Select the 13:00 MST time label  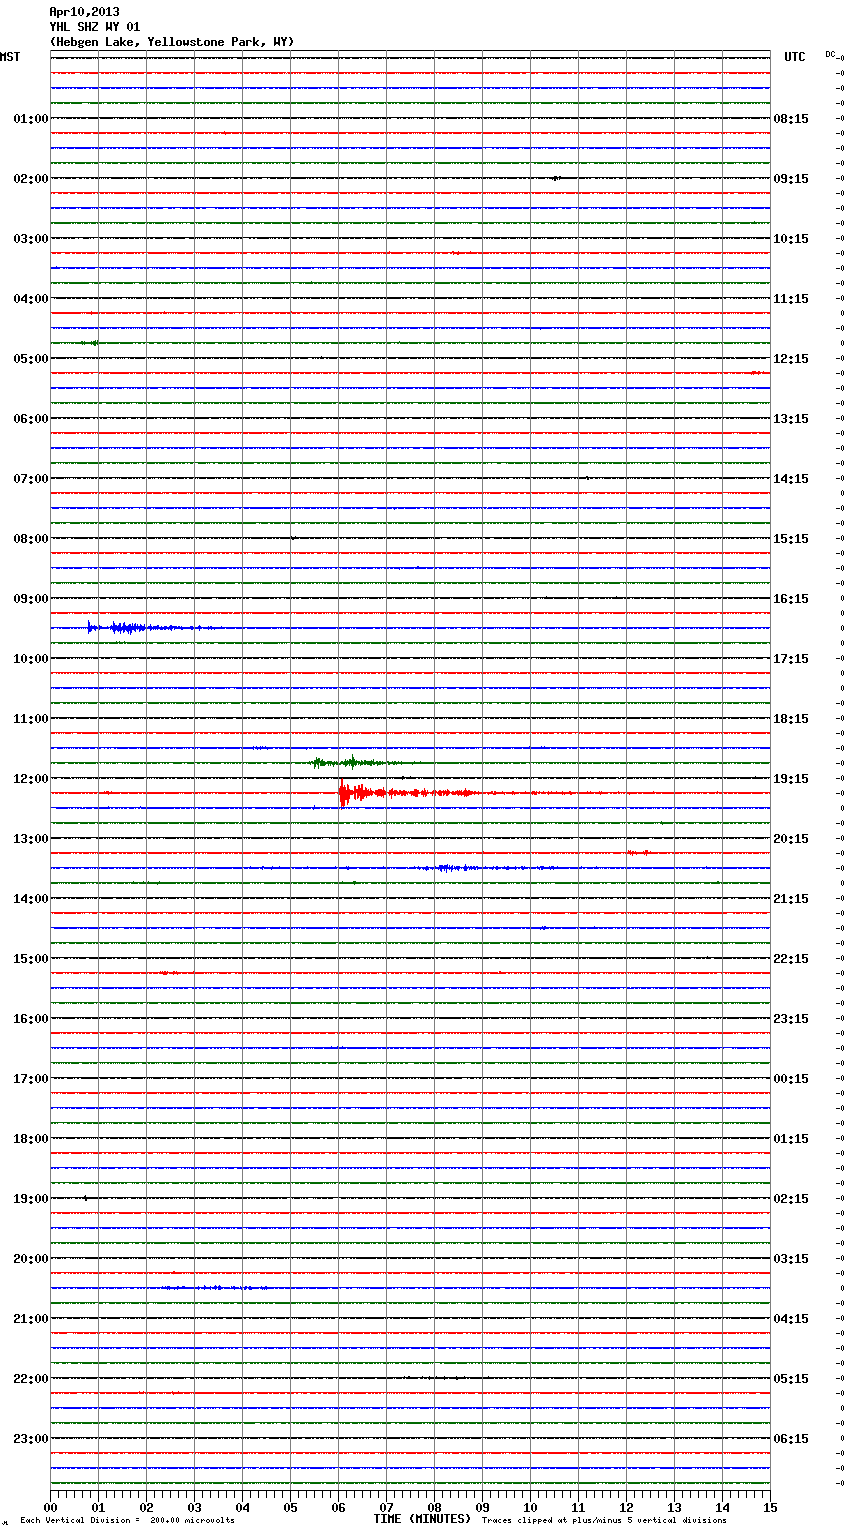(x=31, y=839)
